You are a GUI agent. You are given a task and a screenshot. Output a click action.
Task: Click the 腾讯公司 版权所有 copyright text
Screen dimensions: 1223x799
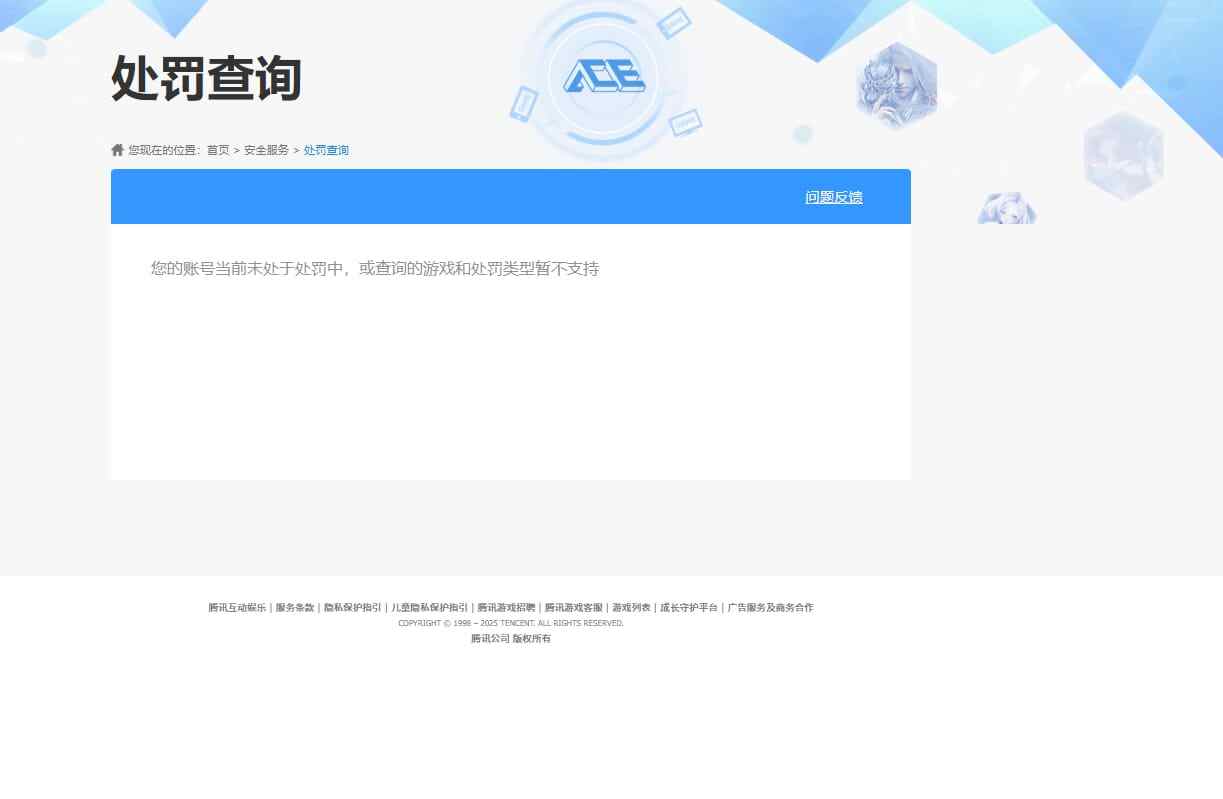point(510,639)
